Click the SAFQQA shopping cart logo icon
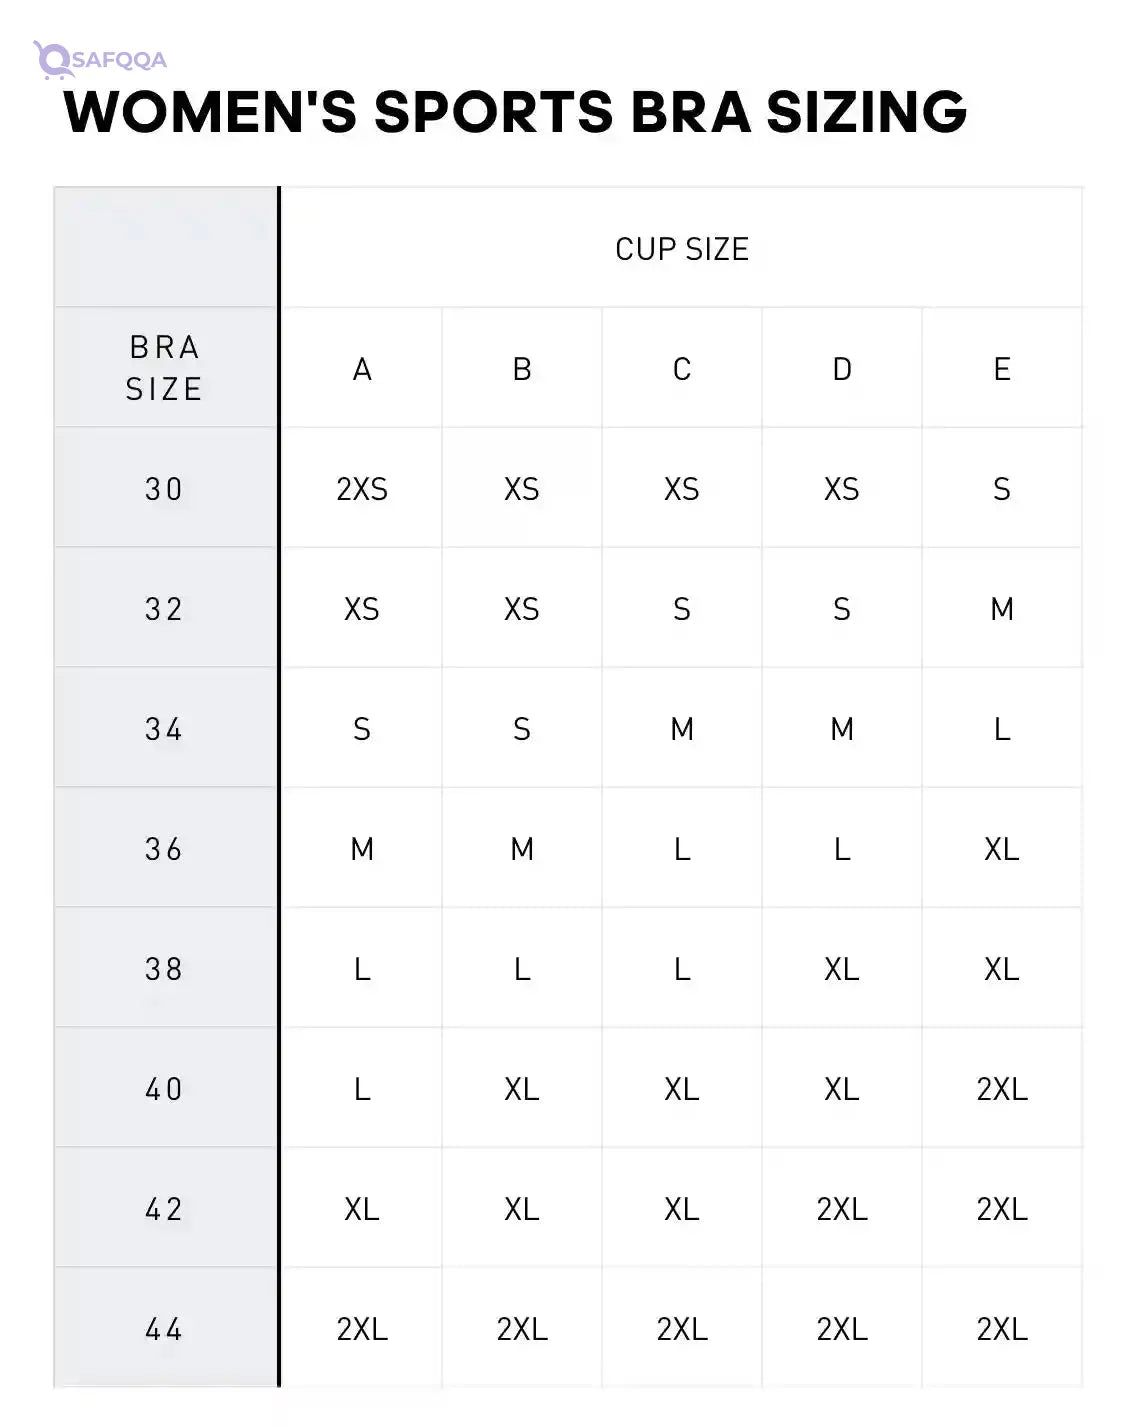Image resolution: width=1129 pixels, height=1426 pixels. tap(52, 60)
